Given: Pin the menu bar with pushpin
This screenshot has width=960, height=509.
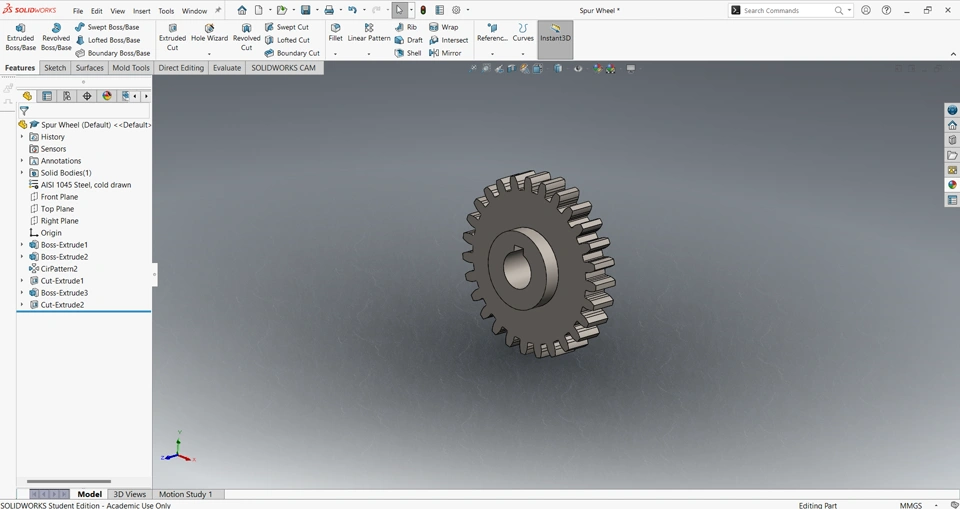Looking at the screenshot, I should (x=218, y=11).
